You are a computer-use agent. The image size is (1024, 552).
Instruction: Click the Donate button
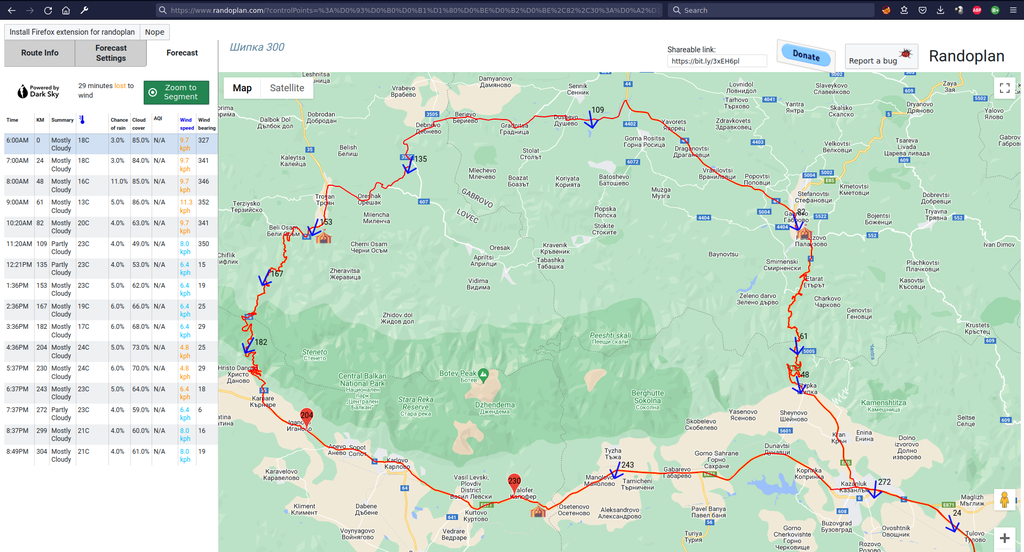click(x=805, y=56)
